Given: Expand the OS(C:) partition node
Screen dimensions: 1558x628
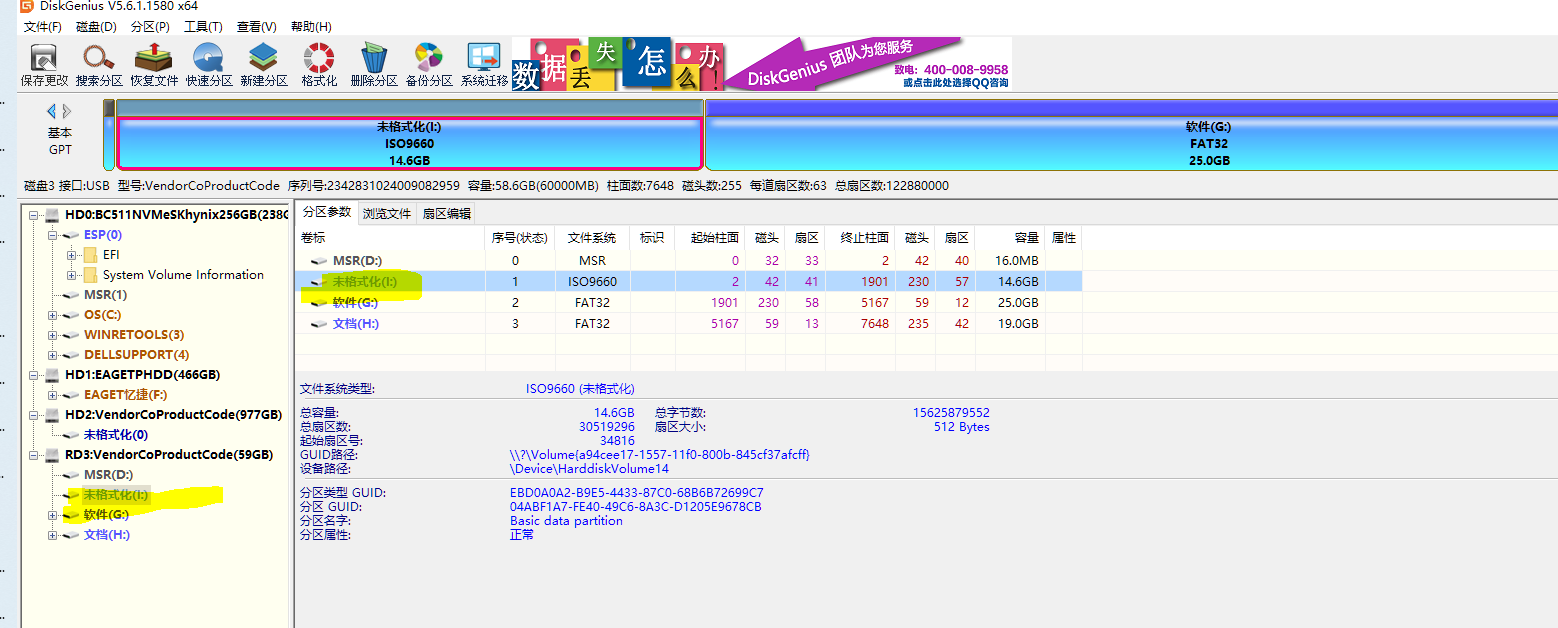Looking at the screenshot, I should (x=51, y=313).
